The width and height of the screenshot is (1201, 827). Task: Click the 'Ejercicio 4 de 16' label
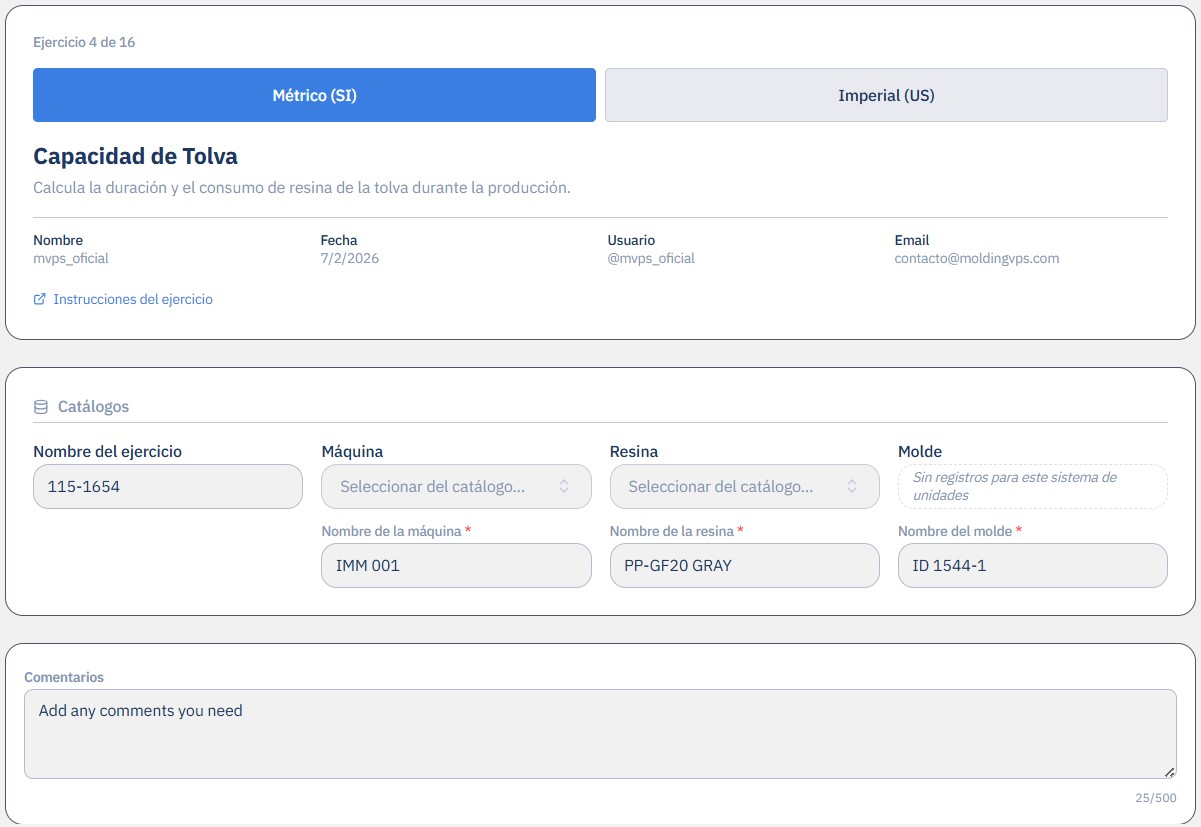pyautogui.click(x=84, y=43)
